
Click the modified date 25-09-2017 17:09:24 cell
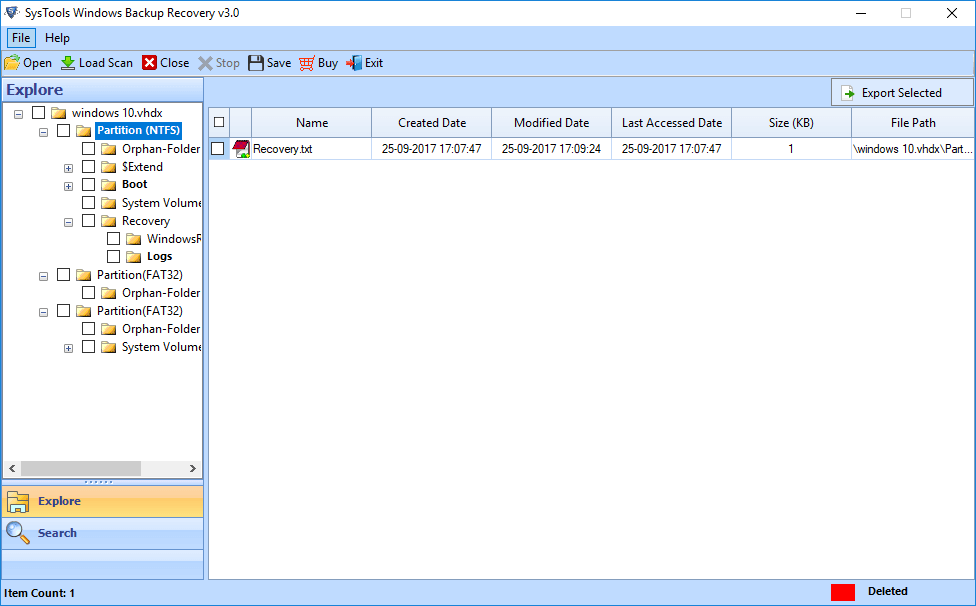551,149
